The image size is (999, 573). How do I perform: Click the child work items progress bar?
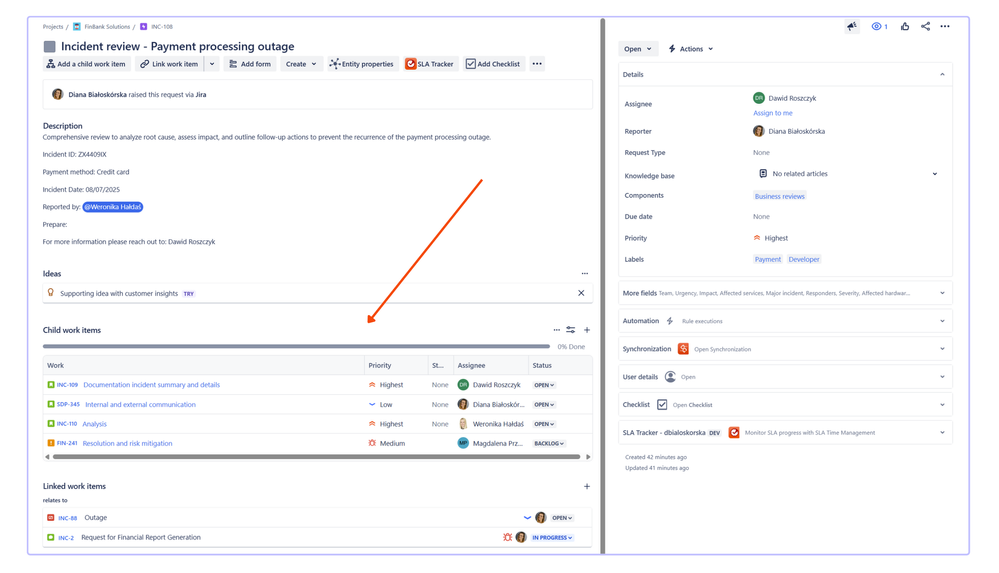click(296, 347)
